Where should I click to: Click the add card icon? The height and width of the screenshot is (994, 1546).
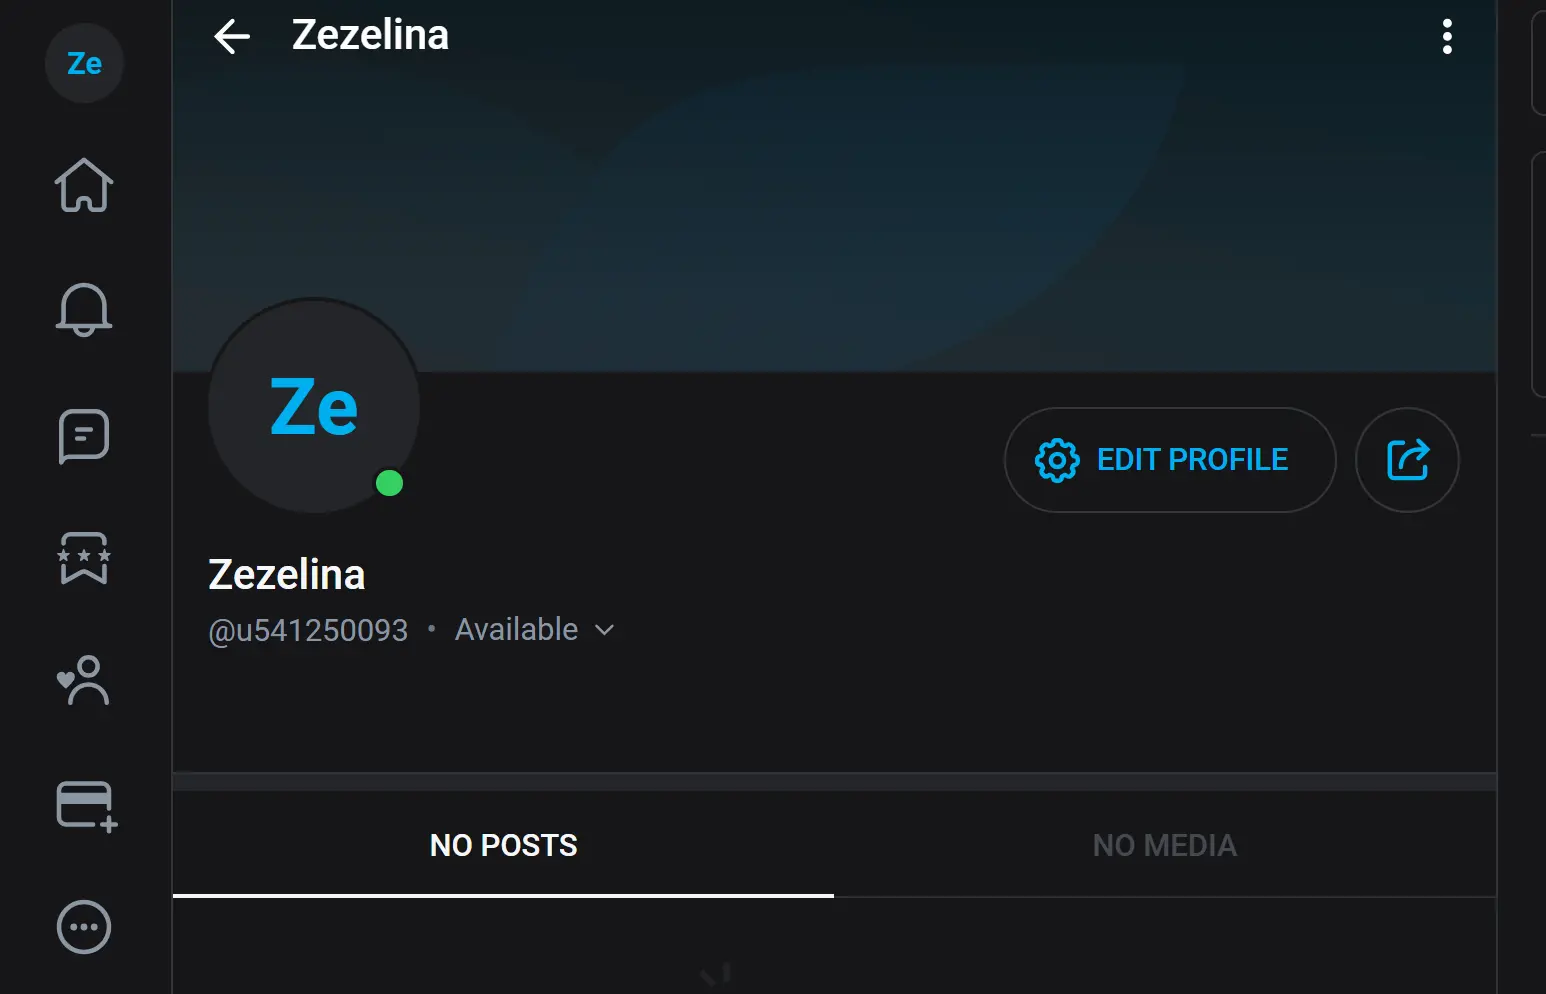click(86, 805)
